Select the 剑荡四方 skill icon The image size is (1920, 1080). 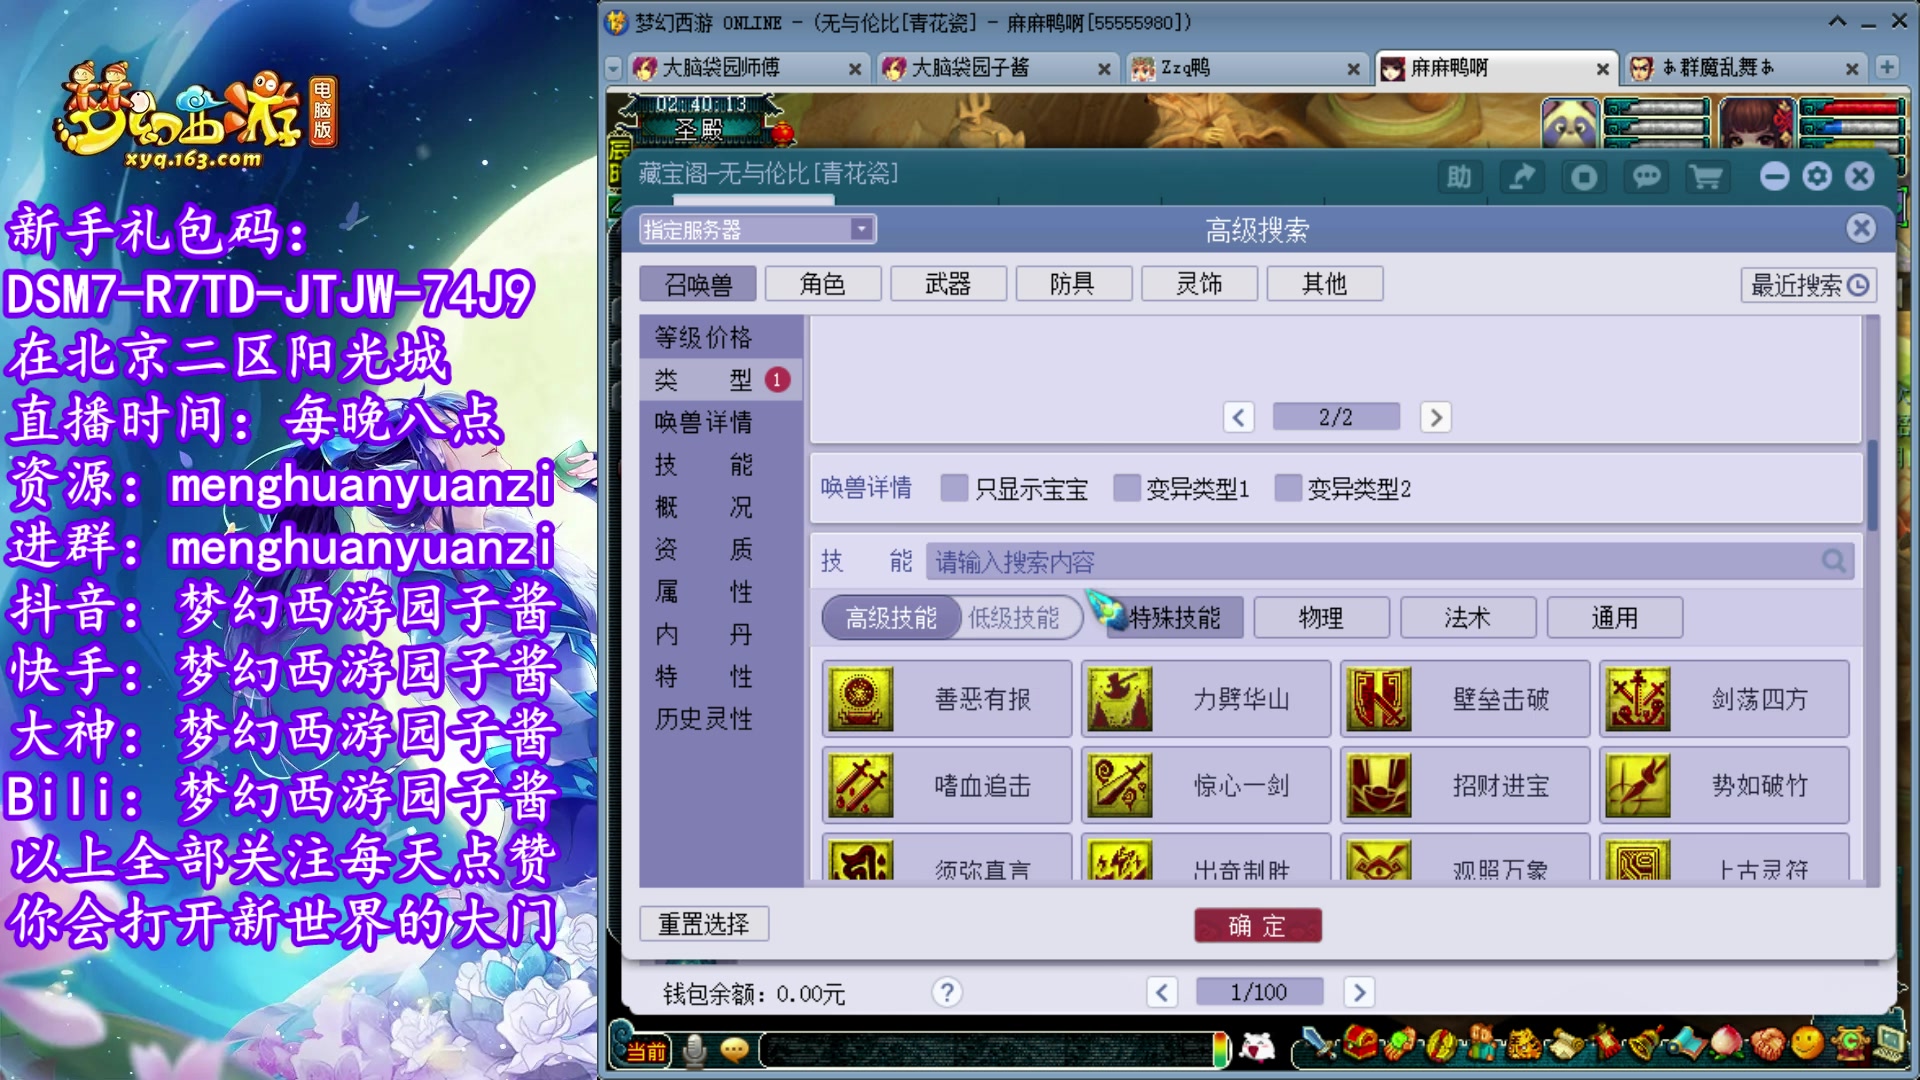click(x=1638, y=699)
